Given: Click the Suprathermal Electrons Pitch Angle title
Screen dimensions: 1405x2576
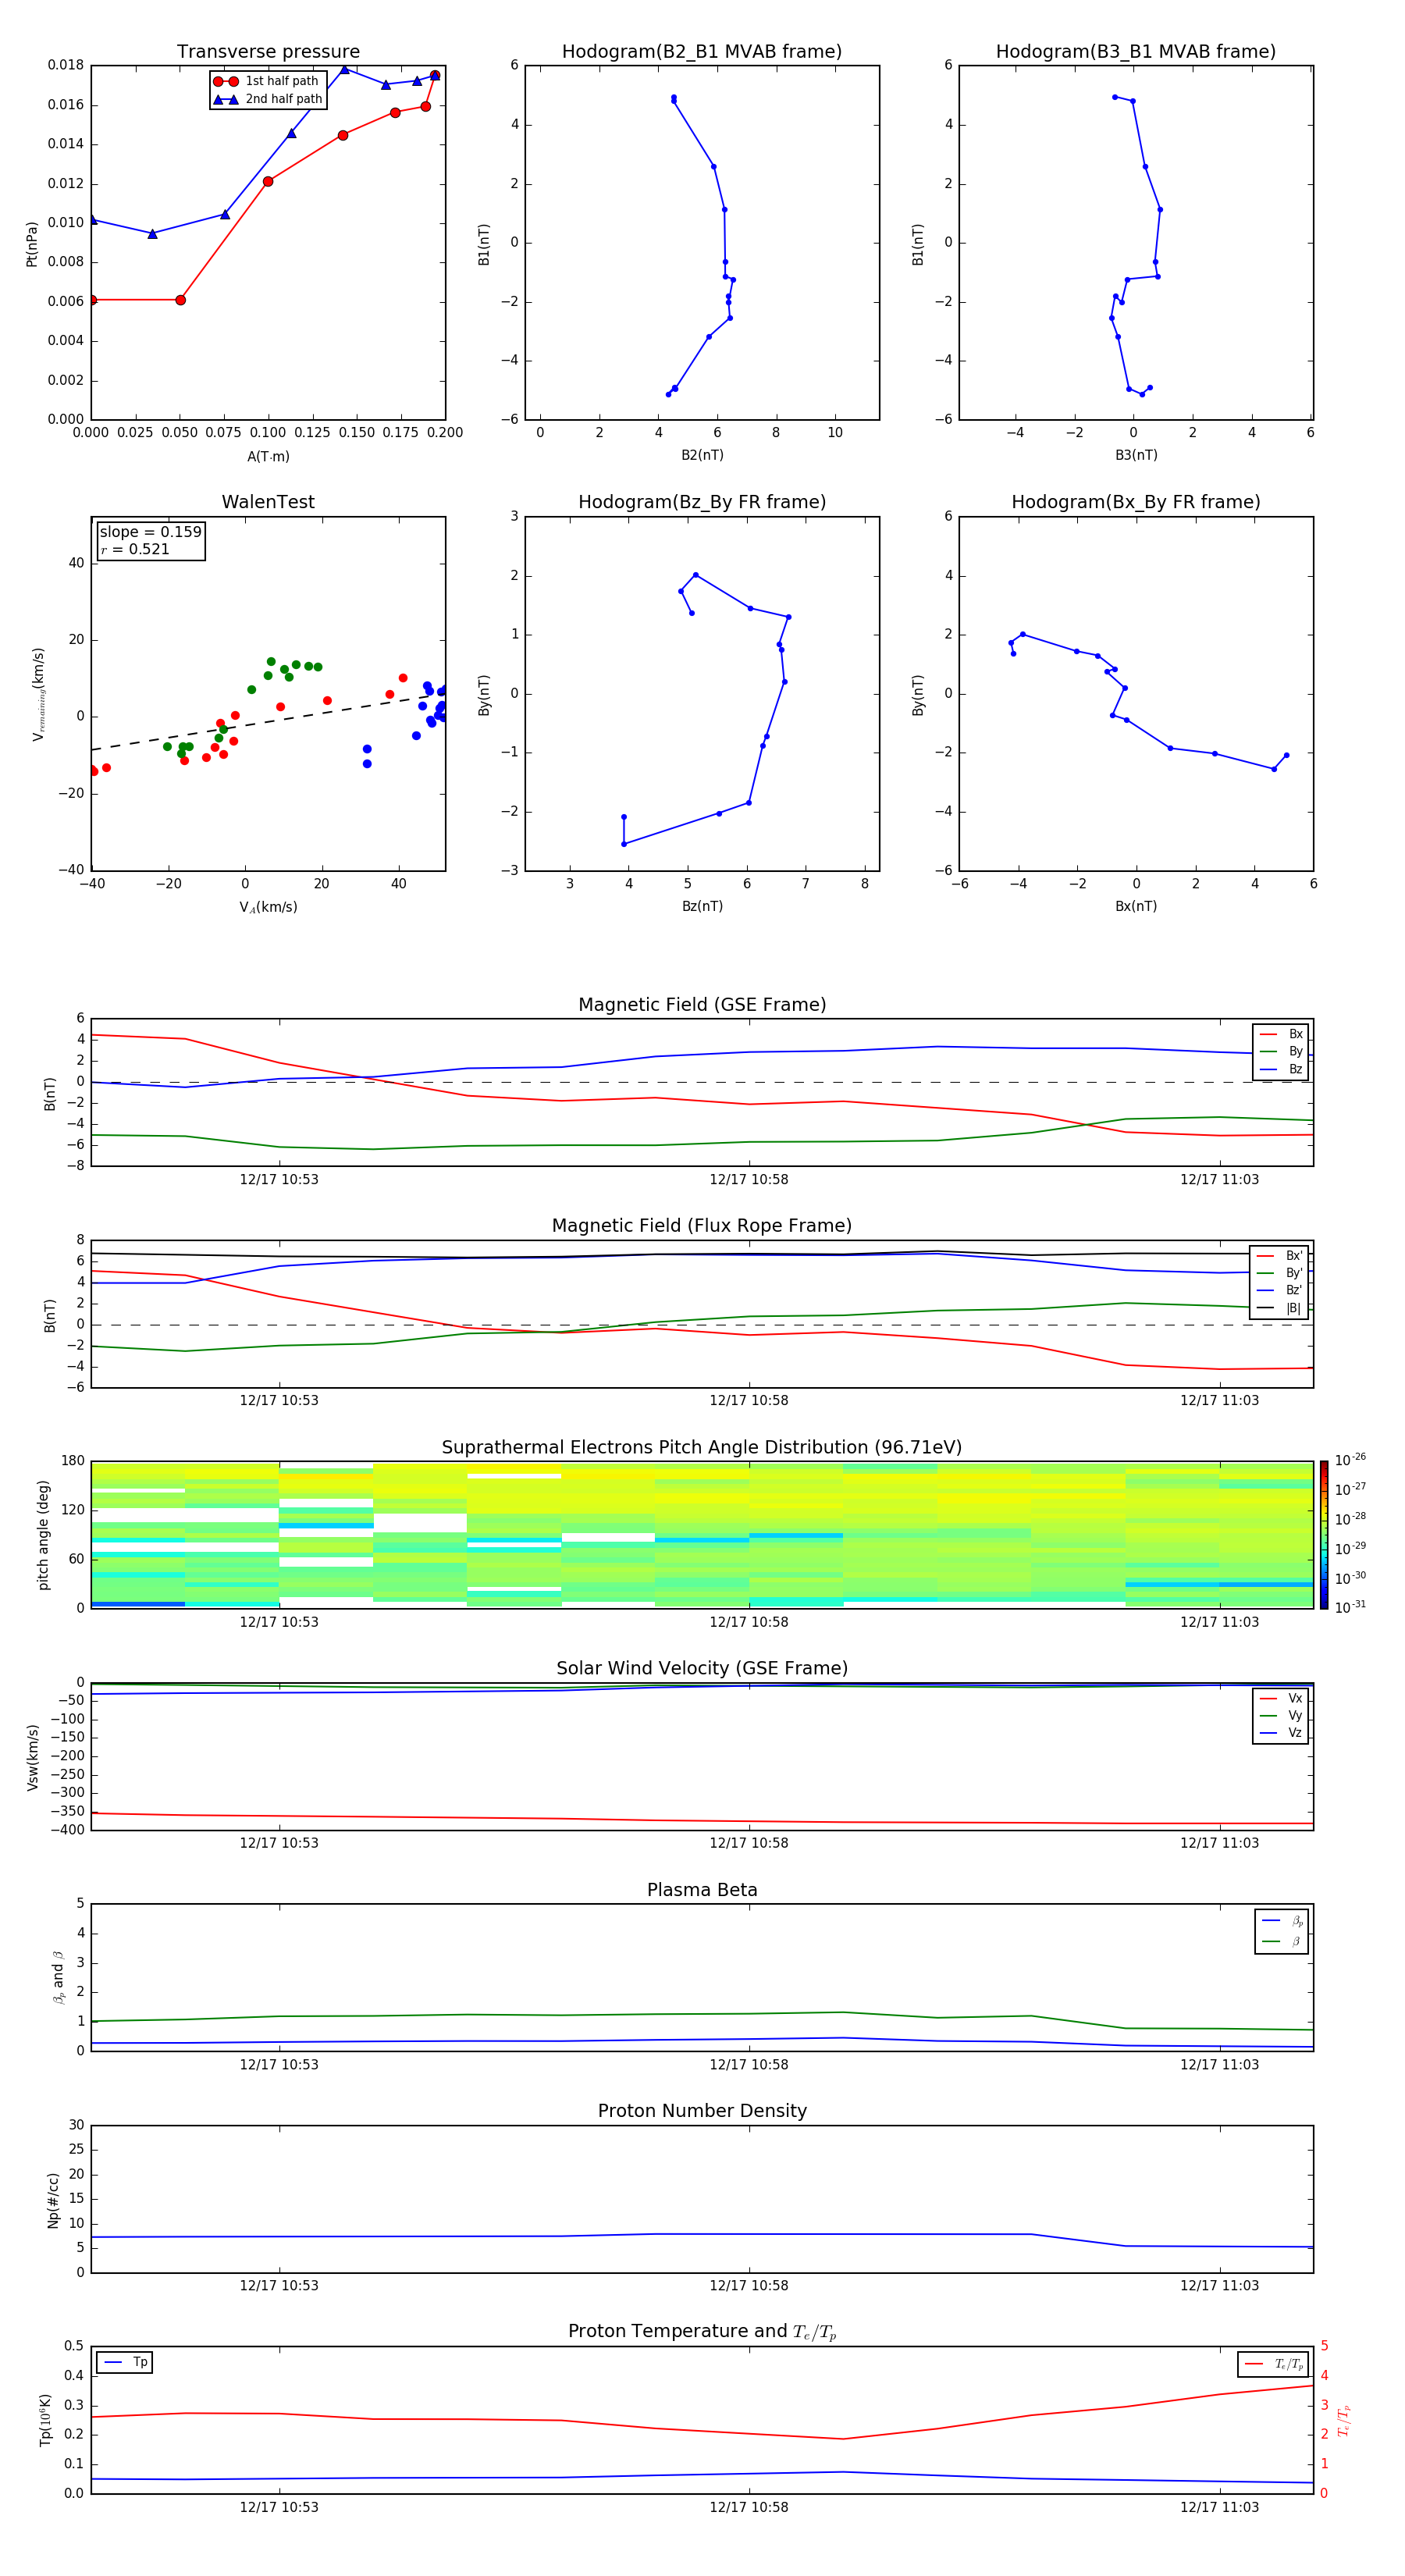Looking at the screenshot, I should point(702,1448).
